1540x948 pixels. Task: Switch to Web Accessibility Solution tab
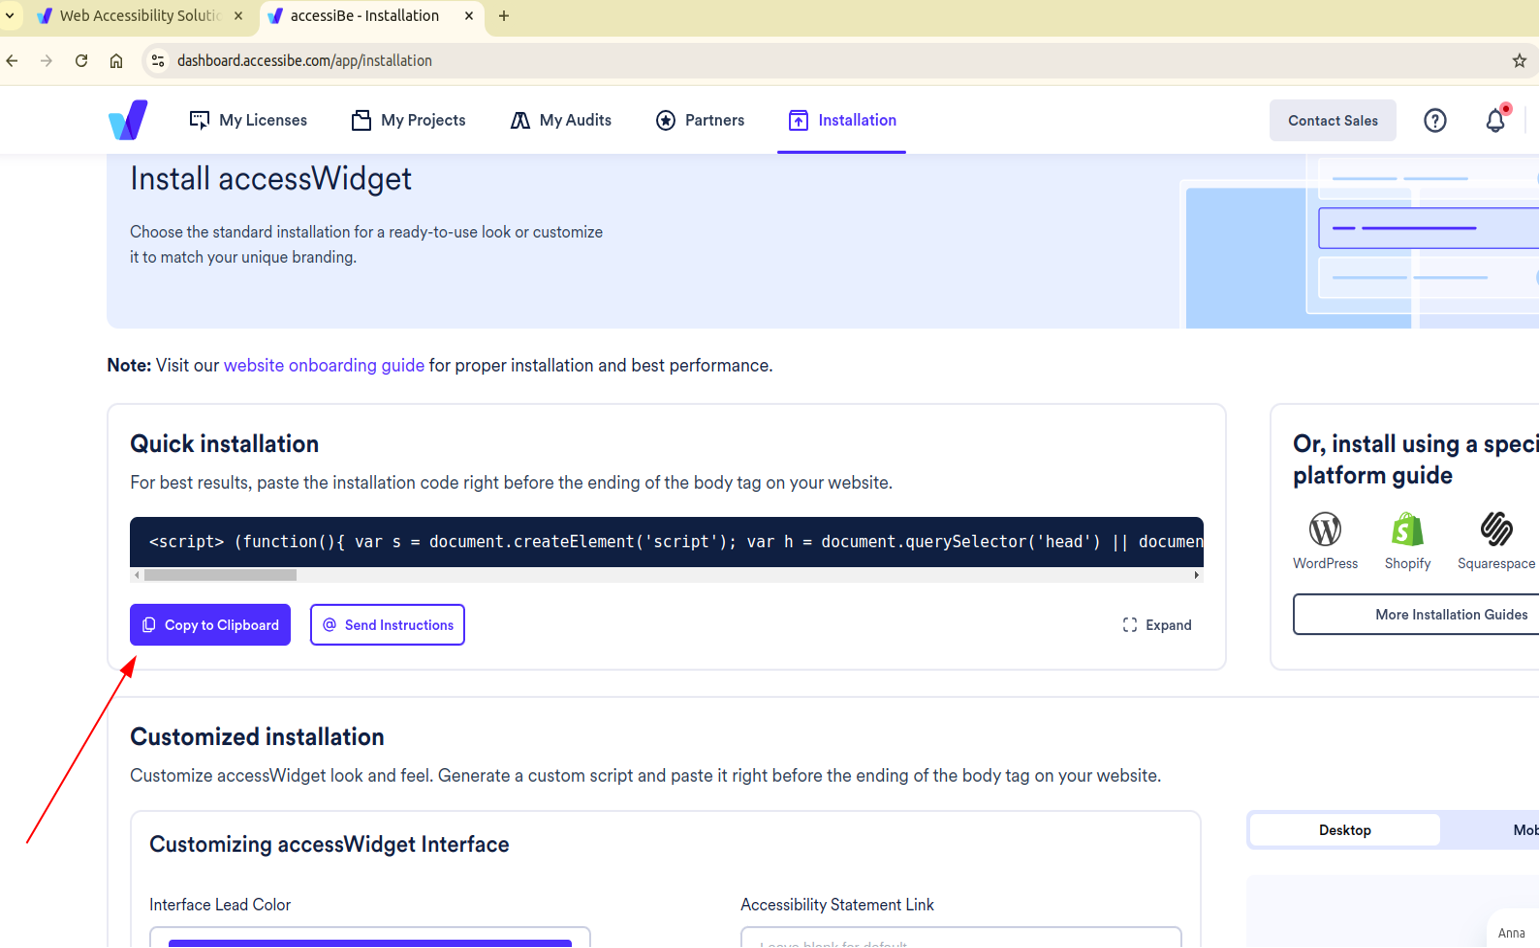[140, 16]
